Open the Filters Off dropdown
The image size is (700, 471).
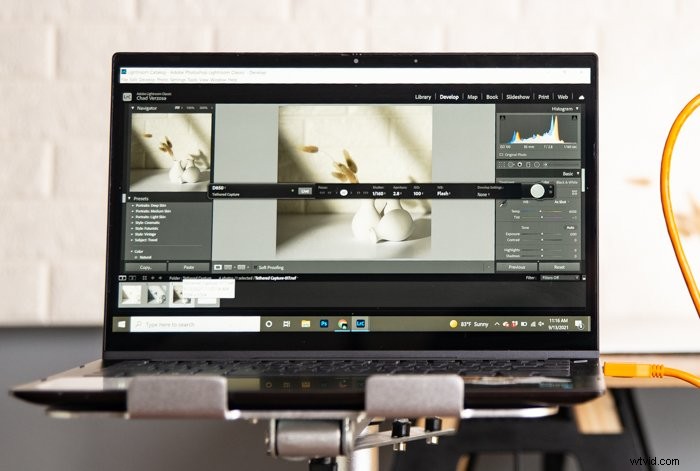pyautogui.click(x=560, y=278)
